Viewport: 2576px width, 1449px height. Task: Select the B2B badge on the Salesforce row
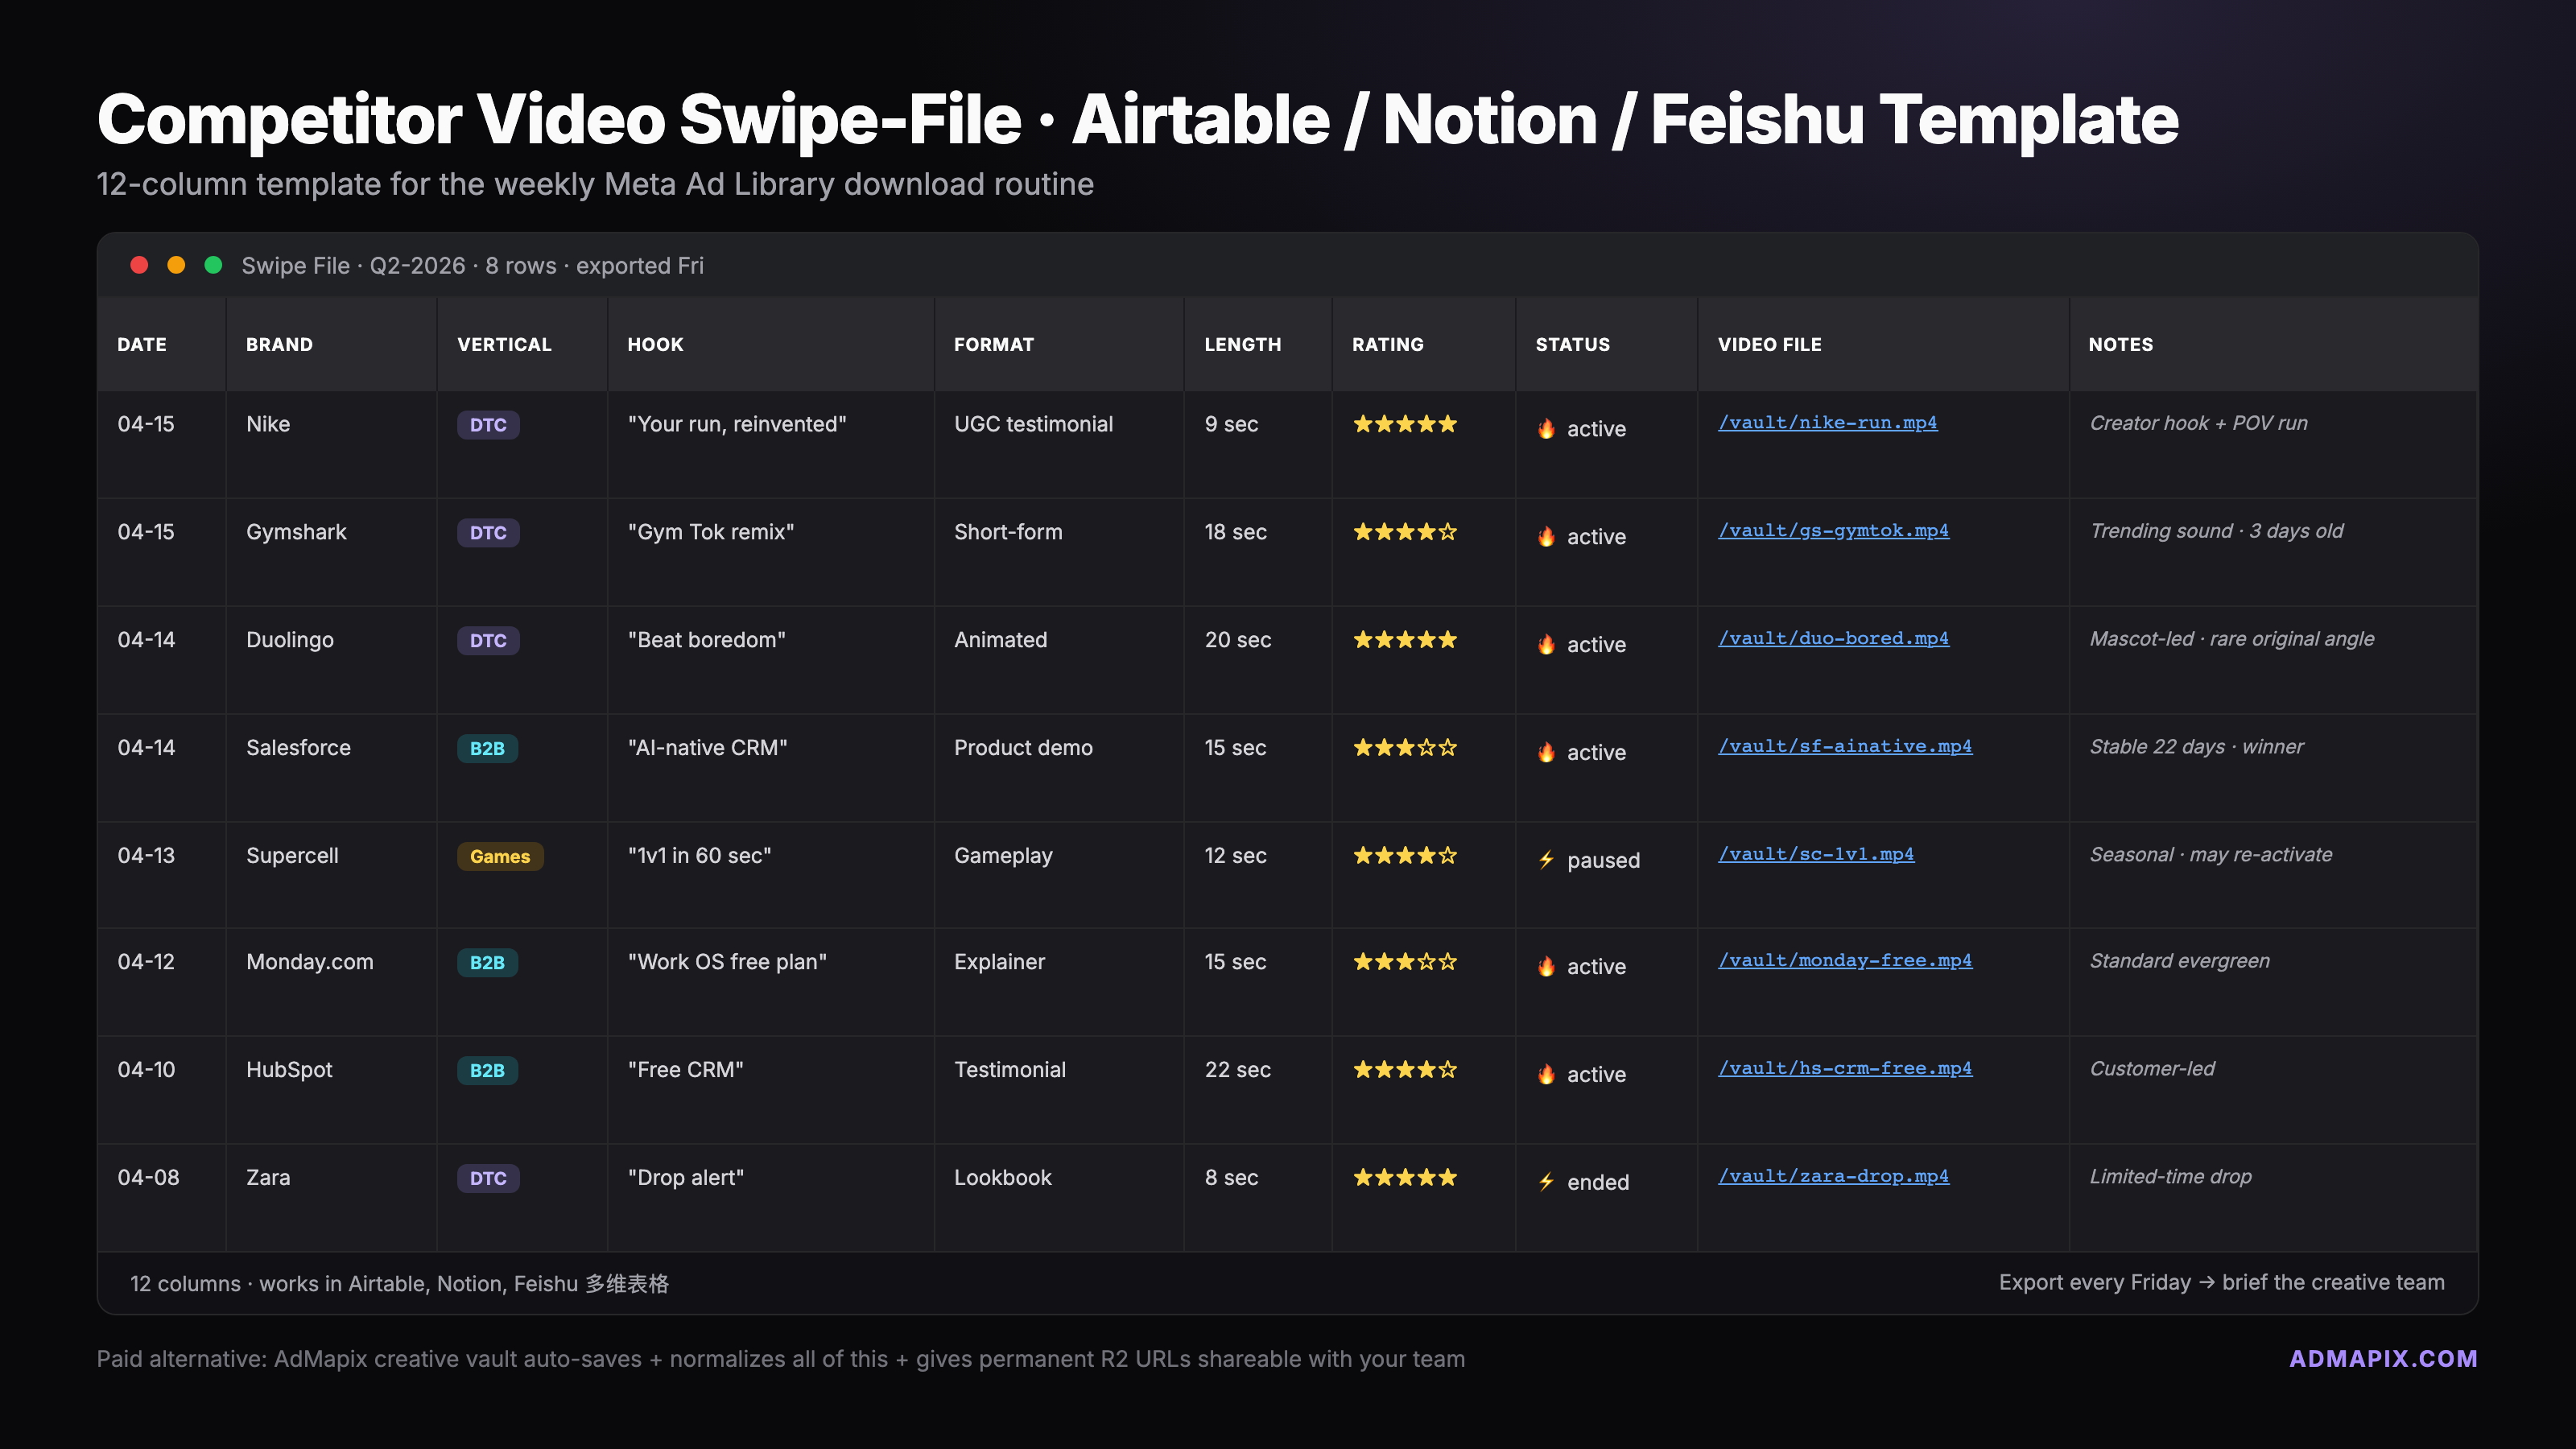coord(487,748)
